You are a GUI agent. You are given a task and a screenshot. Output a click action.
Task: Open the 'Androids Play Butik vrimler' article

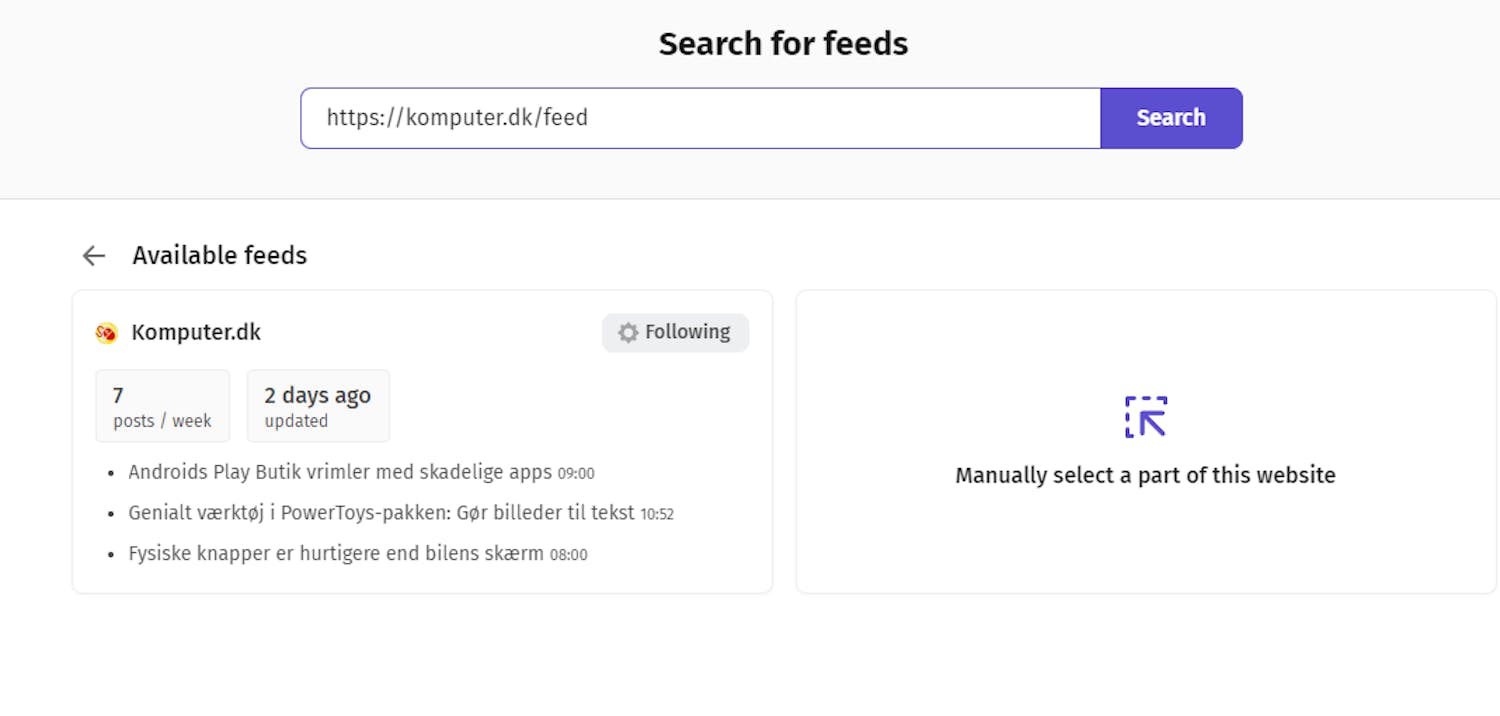tap(340, 472)
